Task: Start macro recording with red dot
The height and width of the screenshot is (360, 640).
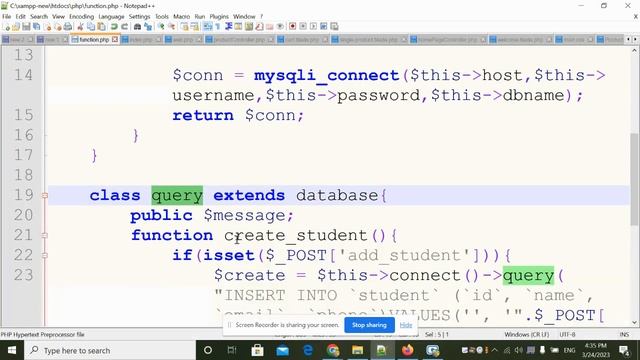Action: tap(292, 27)
